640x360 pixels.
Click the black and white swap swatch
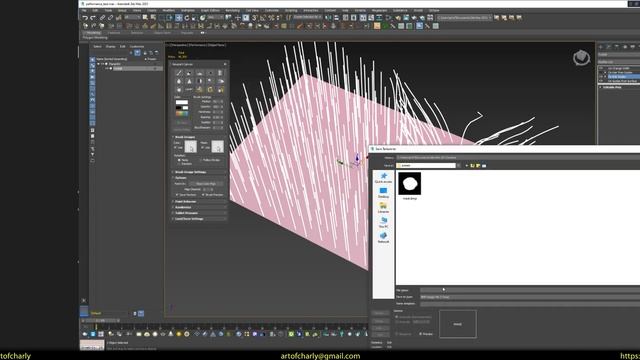(182, 108)
